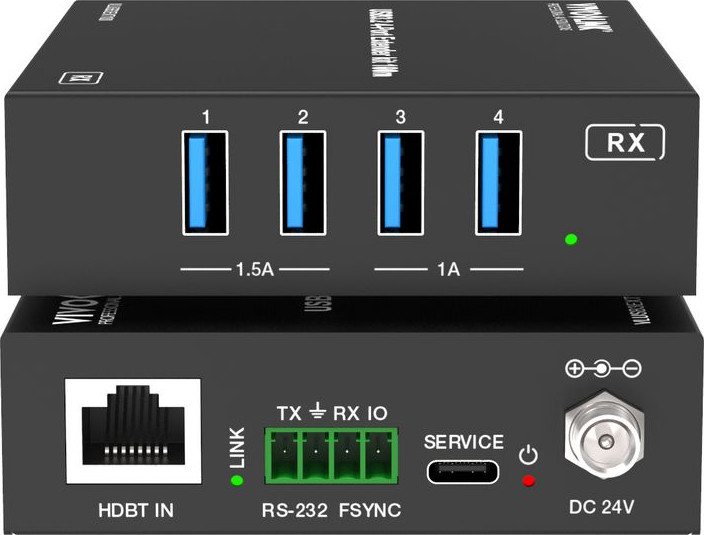The width and height of the screenshot is (704, 535).
Task: Click the green status LED below RX badge
Action: [571, 239]
